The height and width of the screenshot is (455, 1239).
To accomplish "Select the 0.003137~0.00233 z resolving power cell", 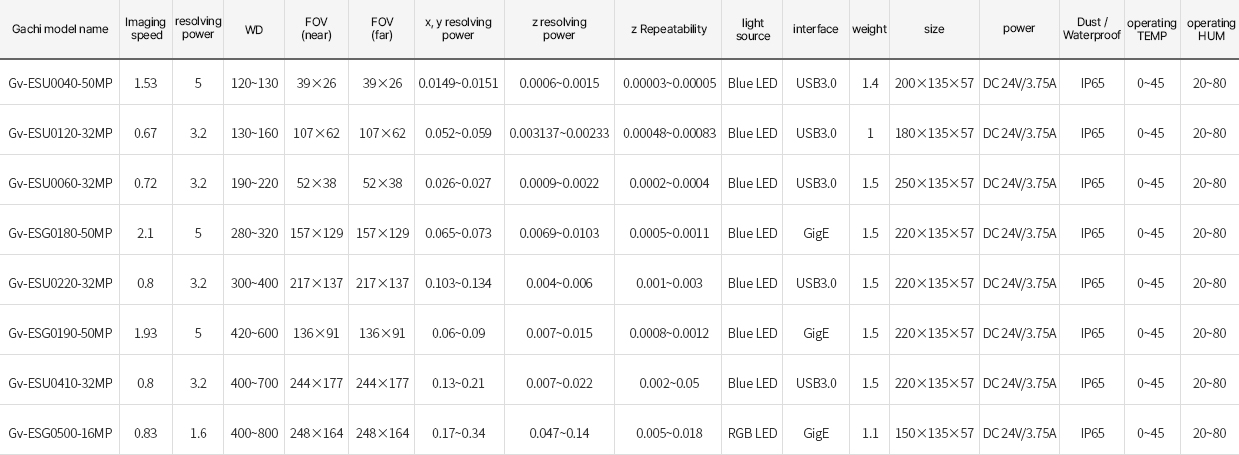I will coord(559,133).
